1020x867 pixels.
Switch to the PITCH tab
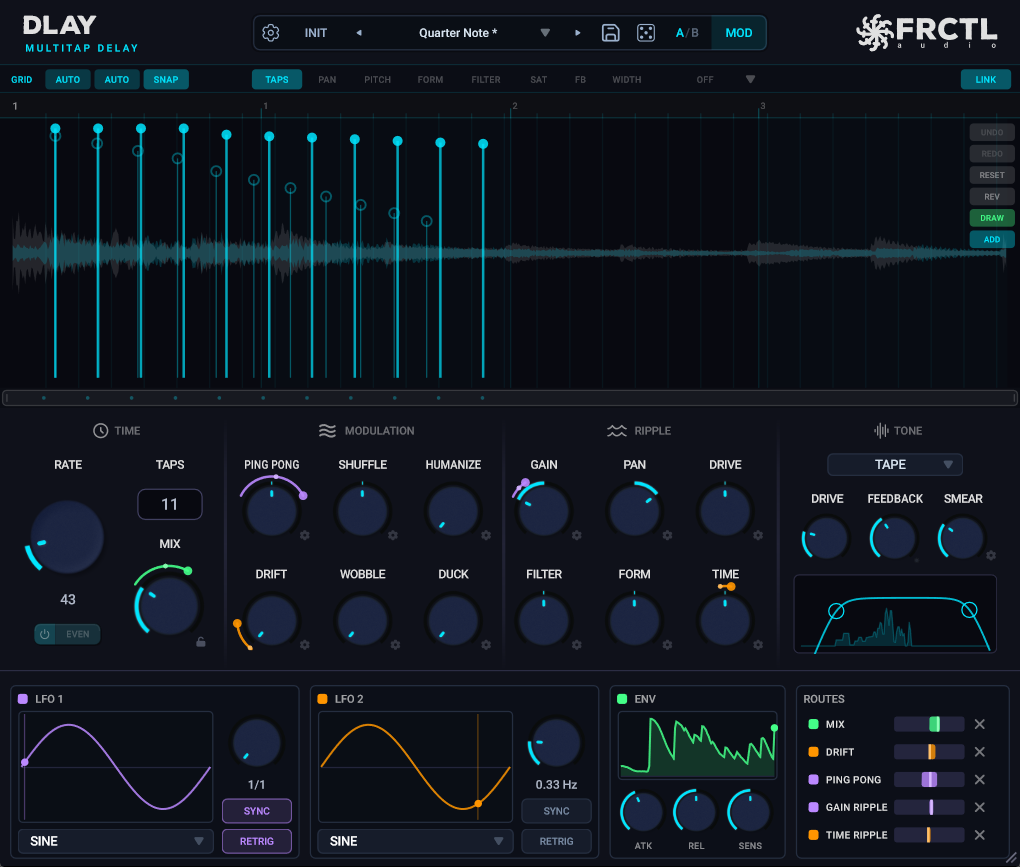[377, 79]
